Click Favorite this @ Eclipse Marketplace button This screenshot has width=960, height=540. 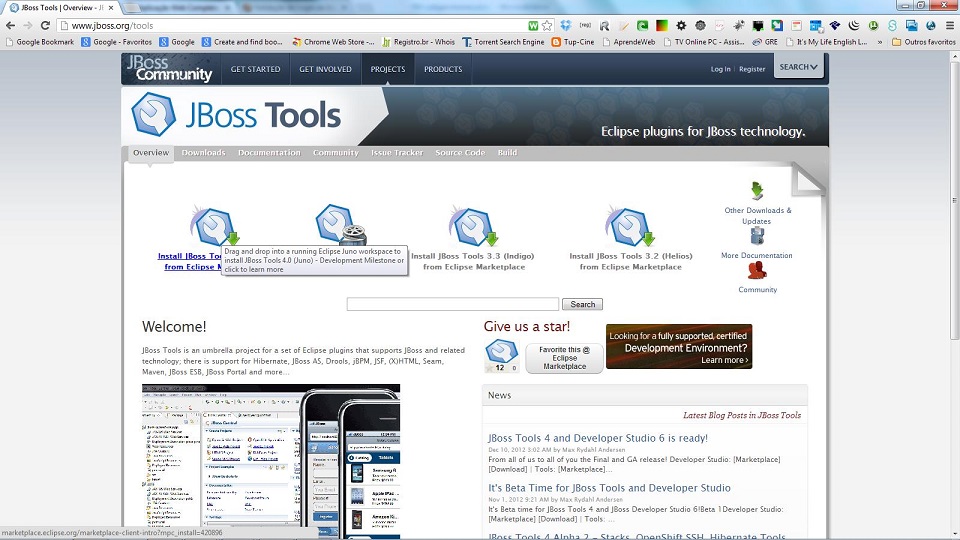[564, 358]
